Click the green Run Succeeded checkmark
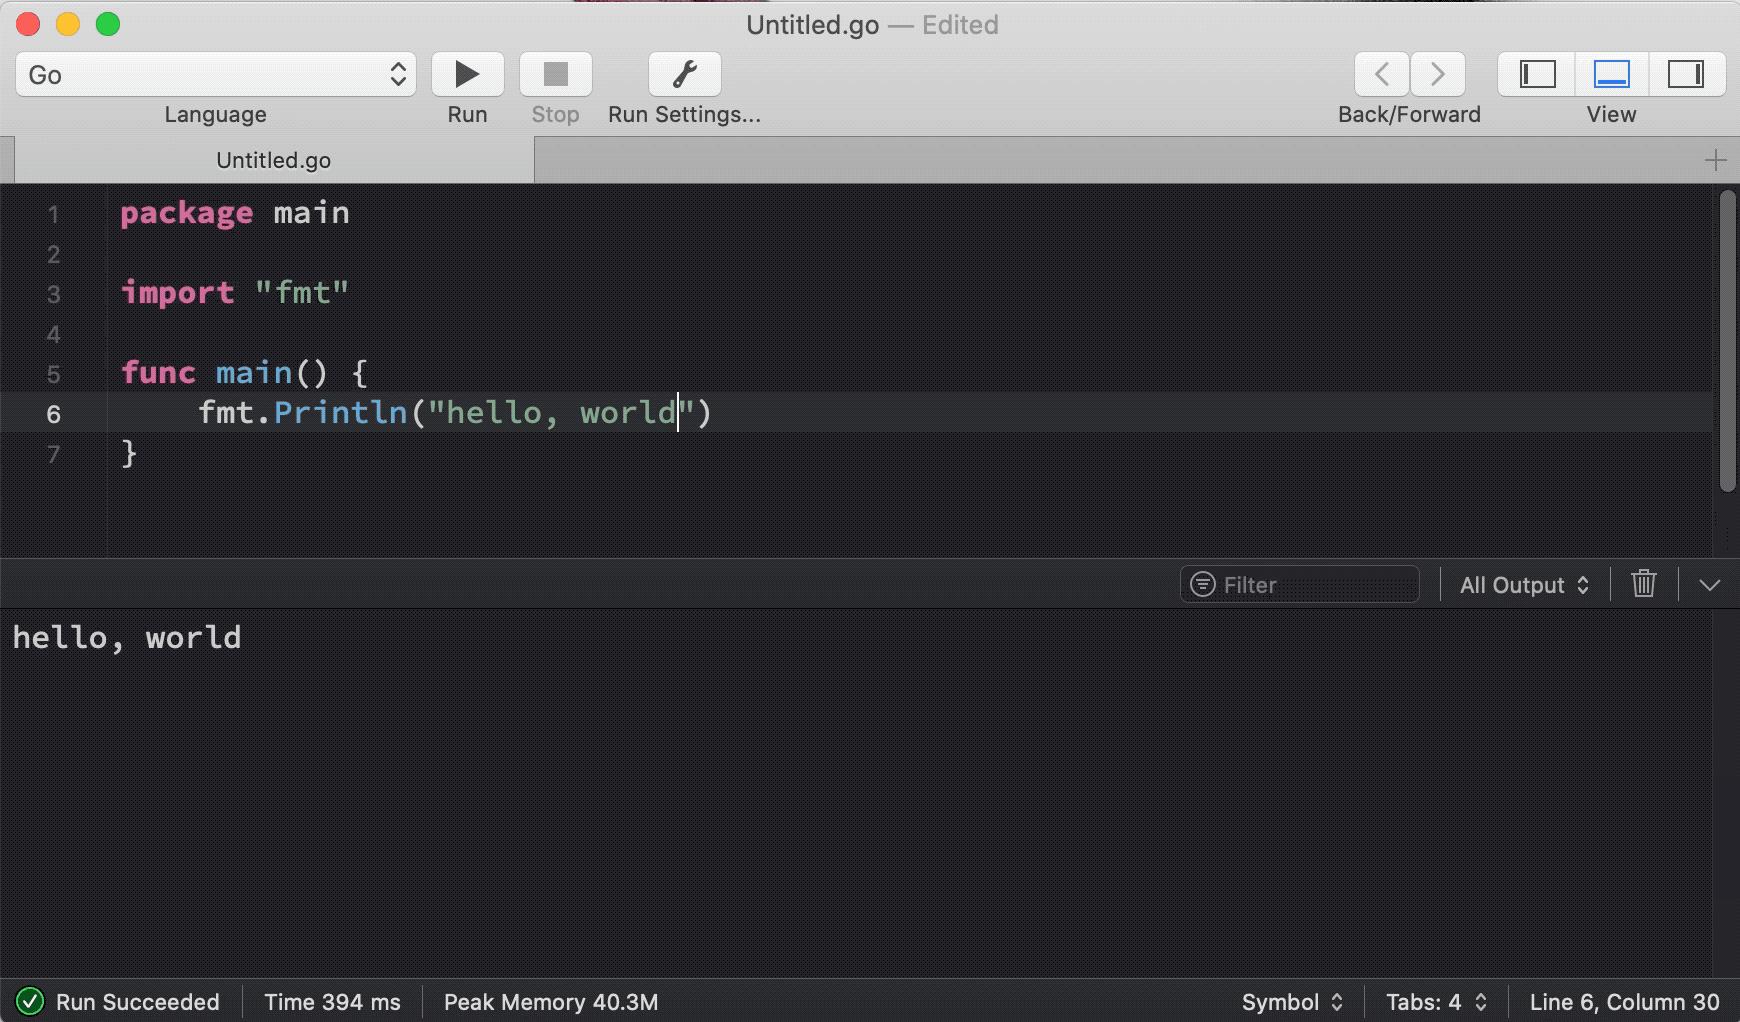 tap(30, 1001)
